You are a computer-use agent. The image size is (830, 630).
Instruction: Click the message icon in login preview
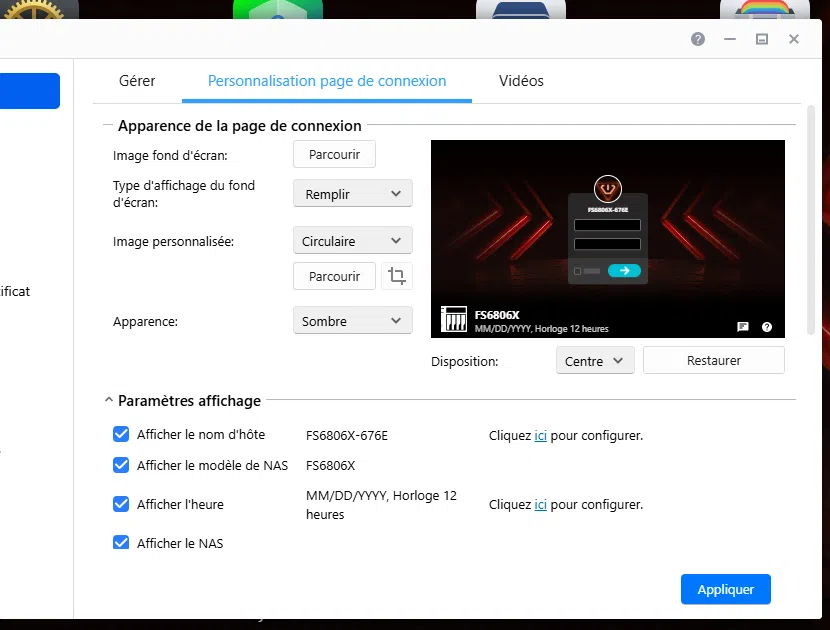[x=743, y=327]
